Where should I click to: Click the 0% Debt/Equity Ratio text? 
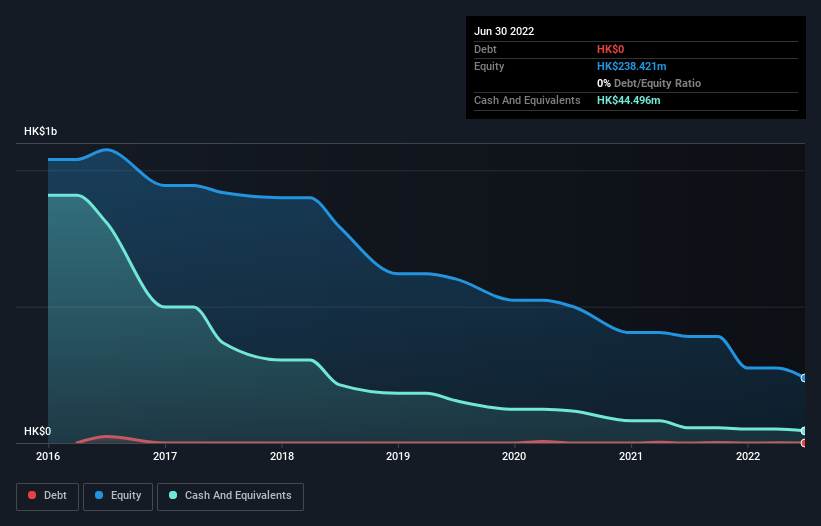(x=649, y=83)
